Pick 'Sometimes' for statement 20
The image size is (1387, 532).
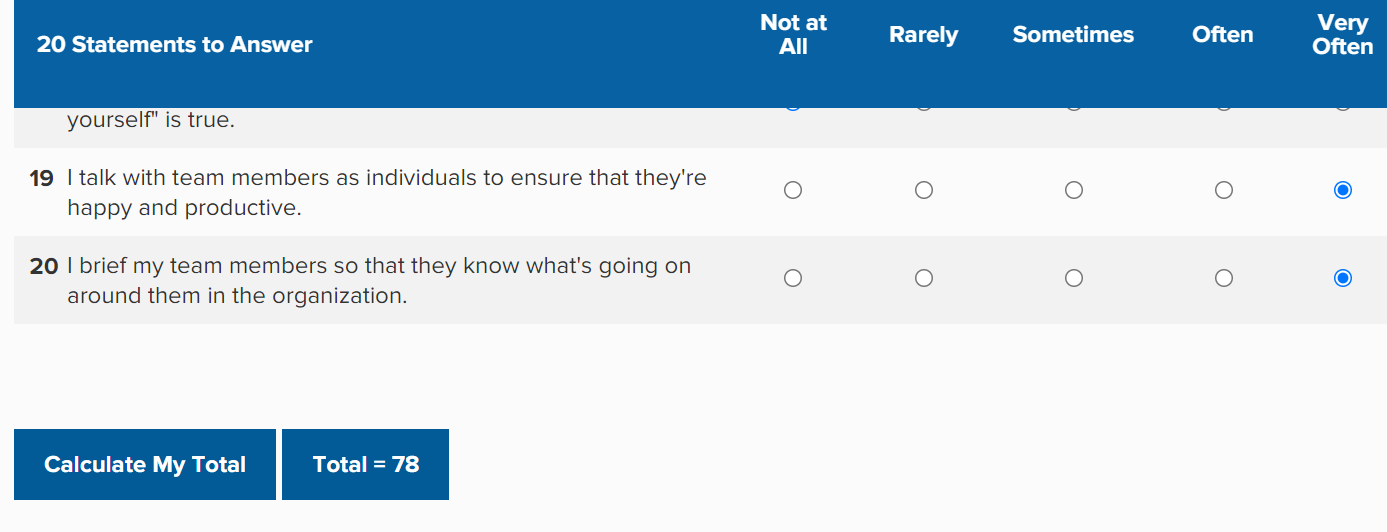click(1074, 278)
